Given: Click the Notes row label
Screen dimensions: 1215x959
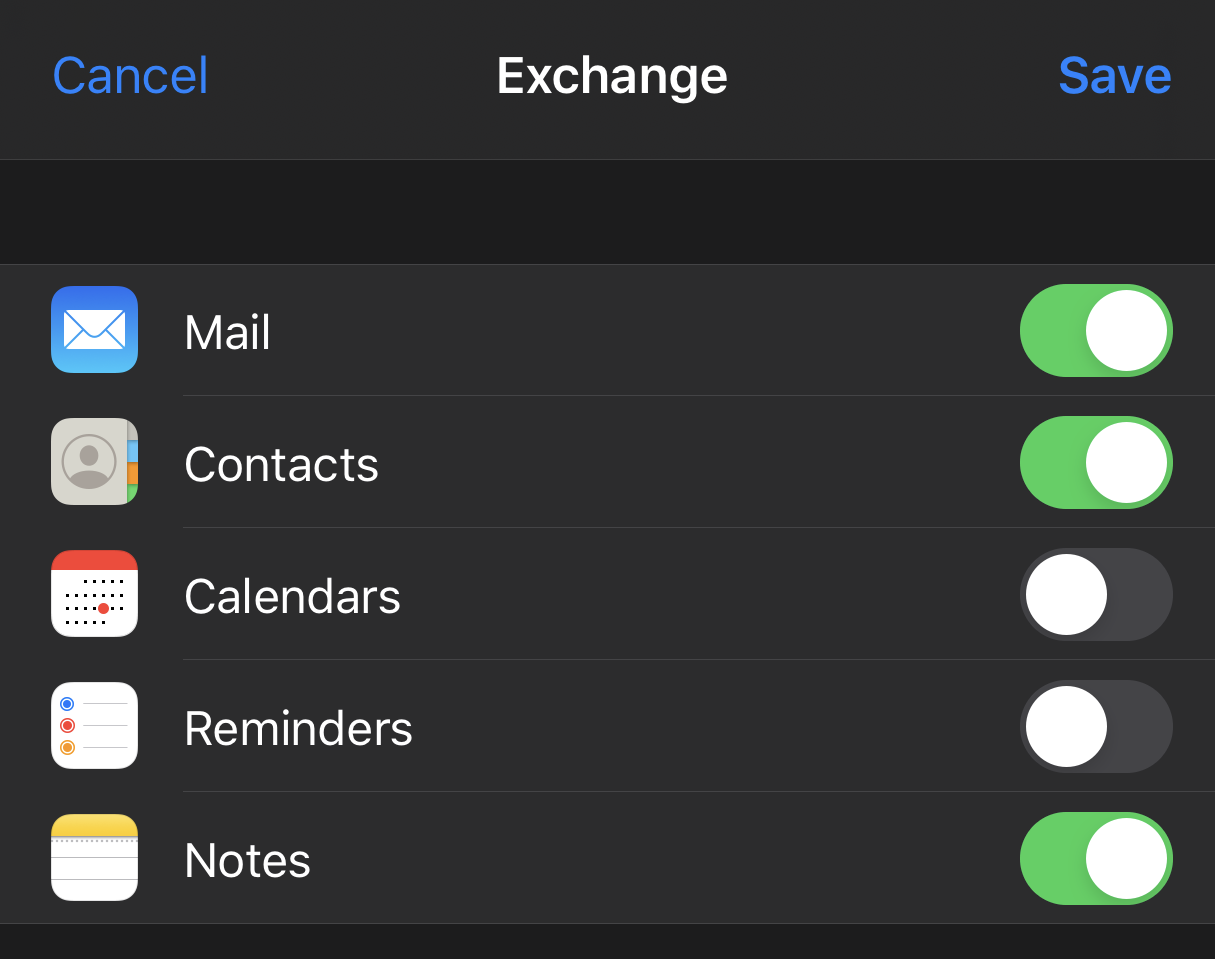Looking at the screenshot, I should [247, 860].
